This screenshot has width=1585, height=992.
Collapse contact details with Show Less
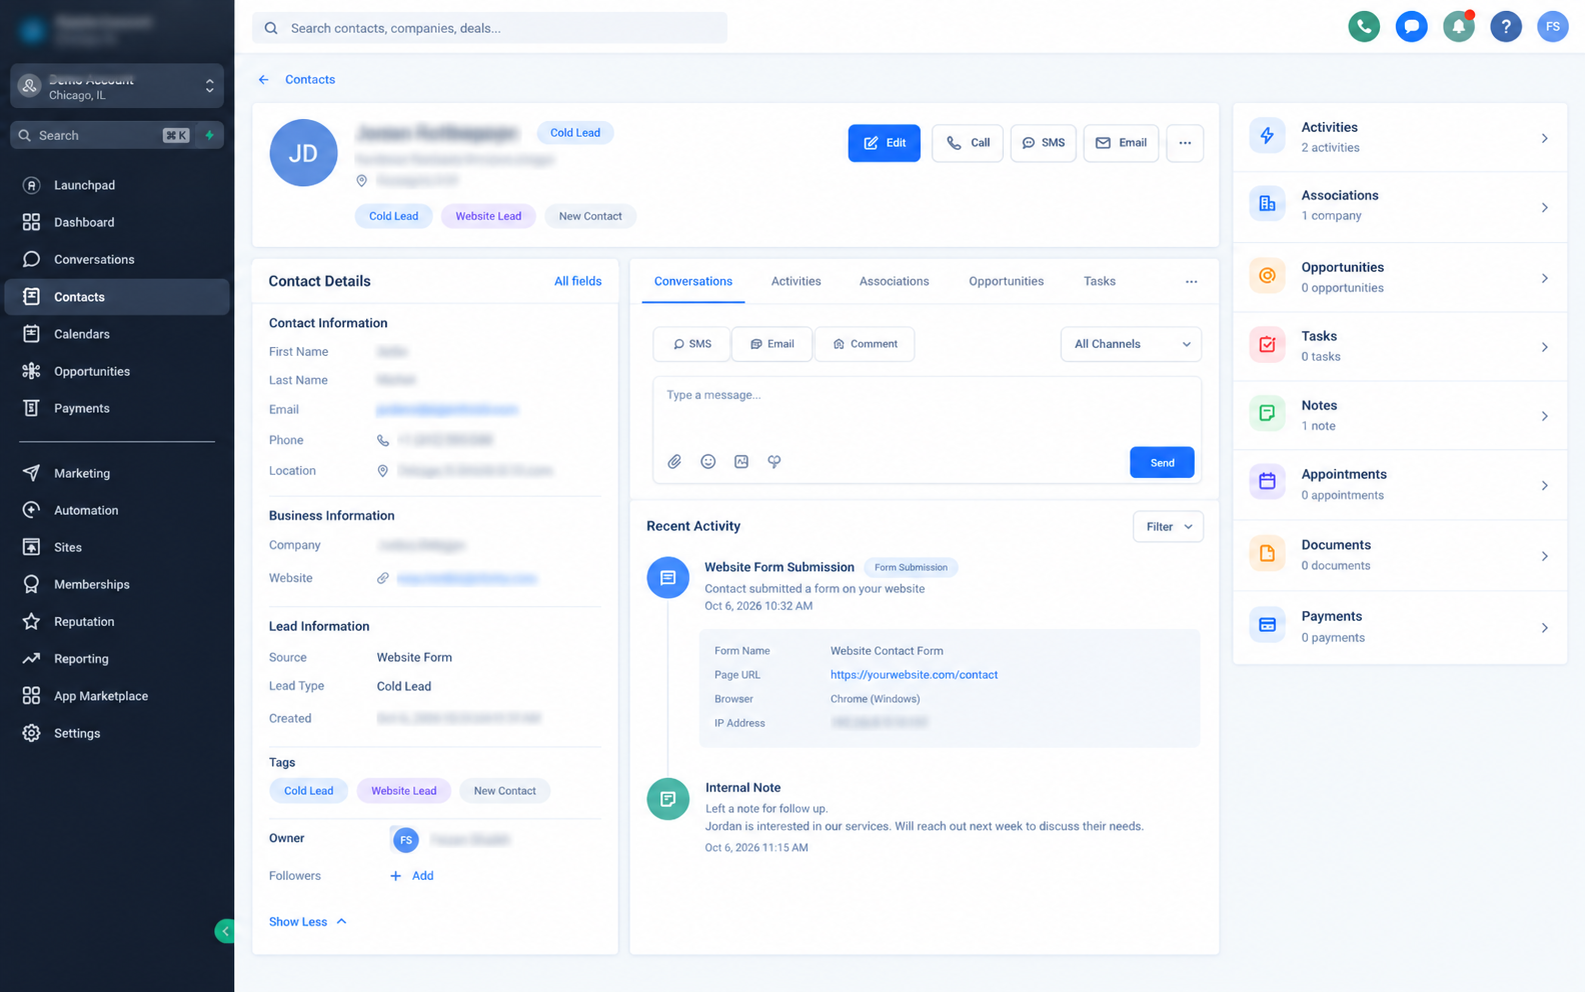pos(308,922)
